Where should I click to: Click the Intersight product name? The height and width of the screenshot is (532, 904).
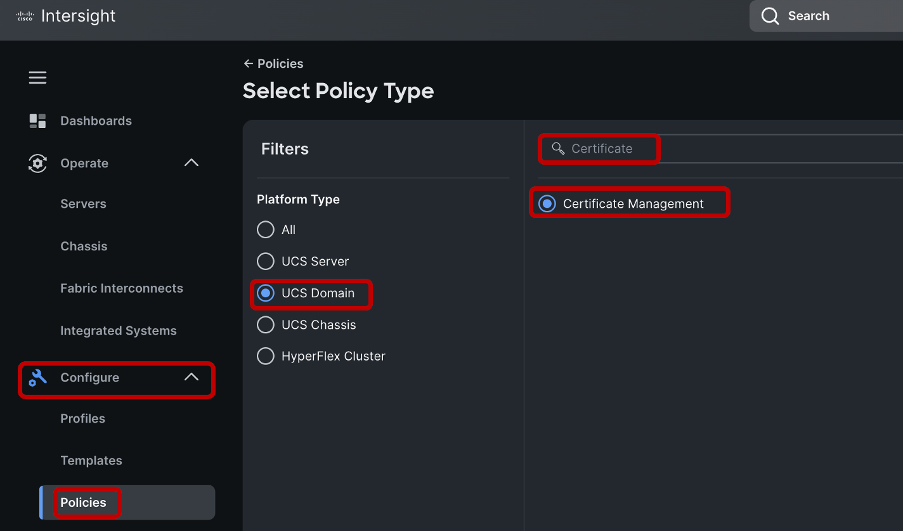click(x=78, y=16)
